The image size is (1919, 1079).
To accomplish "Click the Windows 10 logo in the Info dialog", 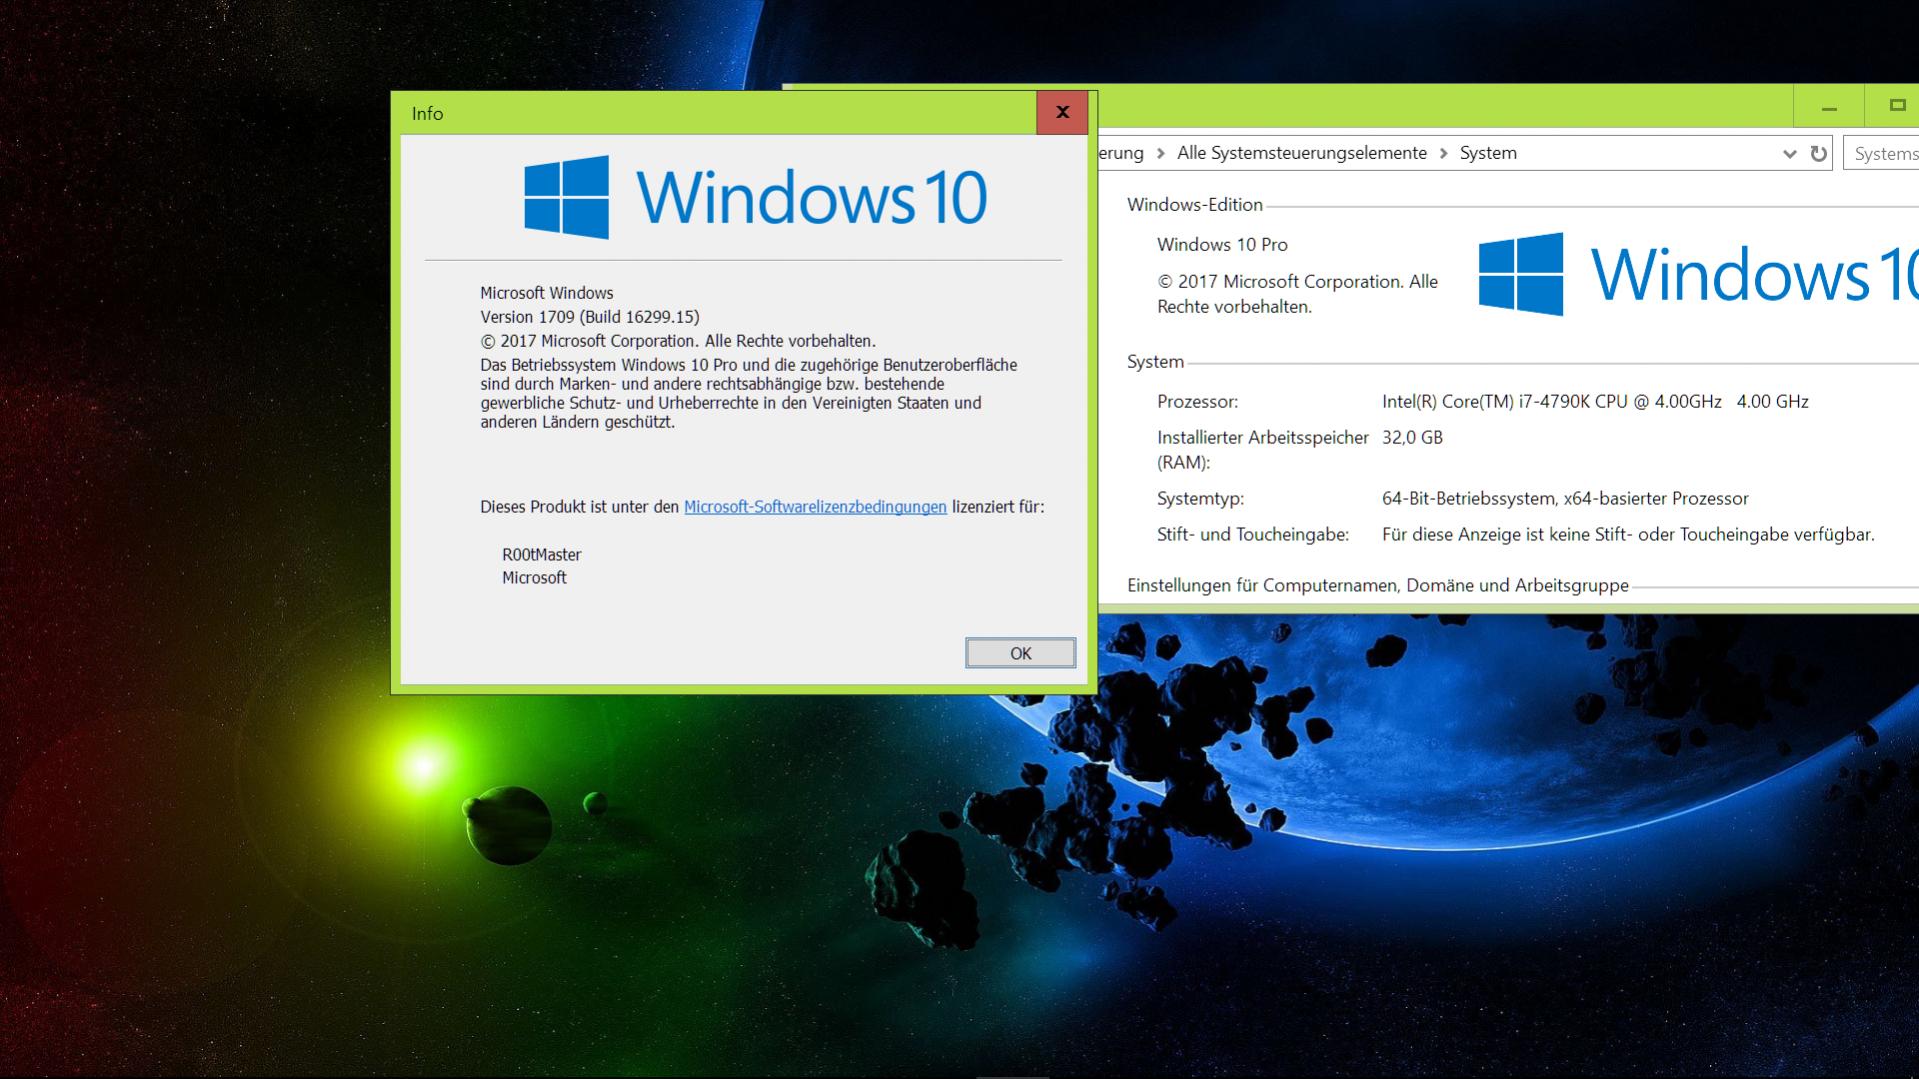I will [755, 197].
